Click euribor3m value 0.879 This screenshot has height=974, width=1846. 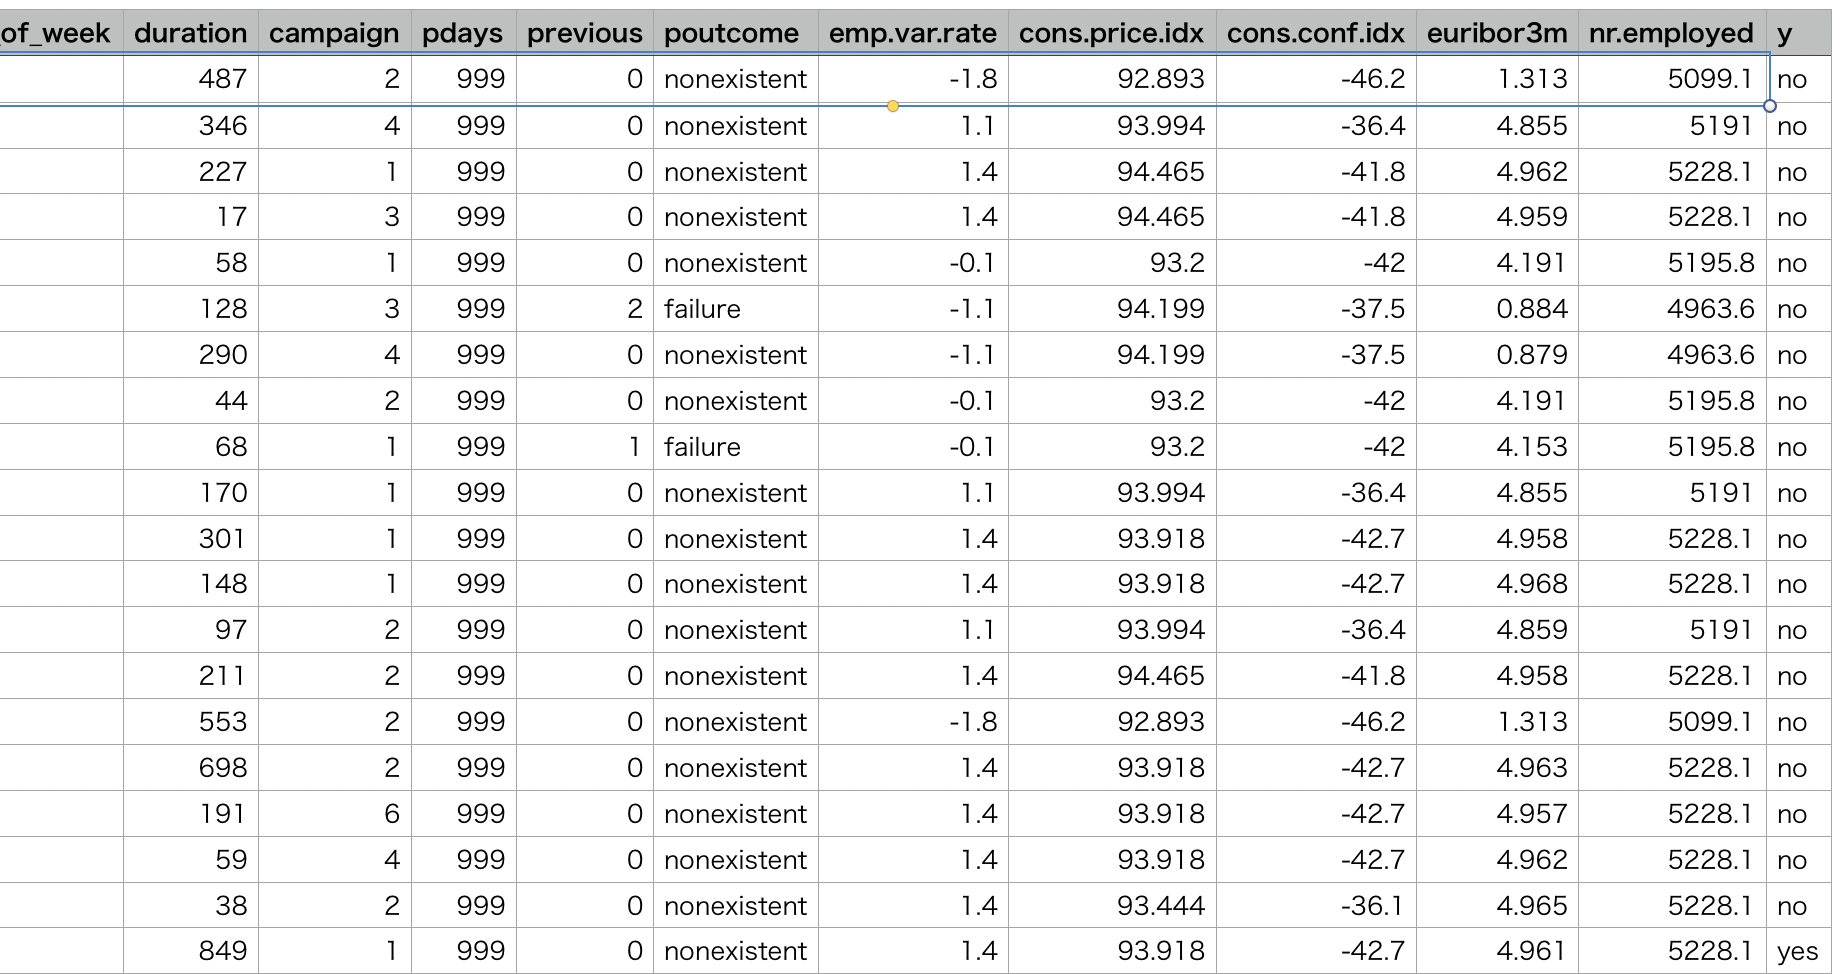tap(1497, 355)
